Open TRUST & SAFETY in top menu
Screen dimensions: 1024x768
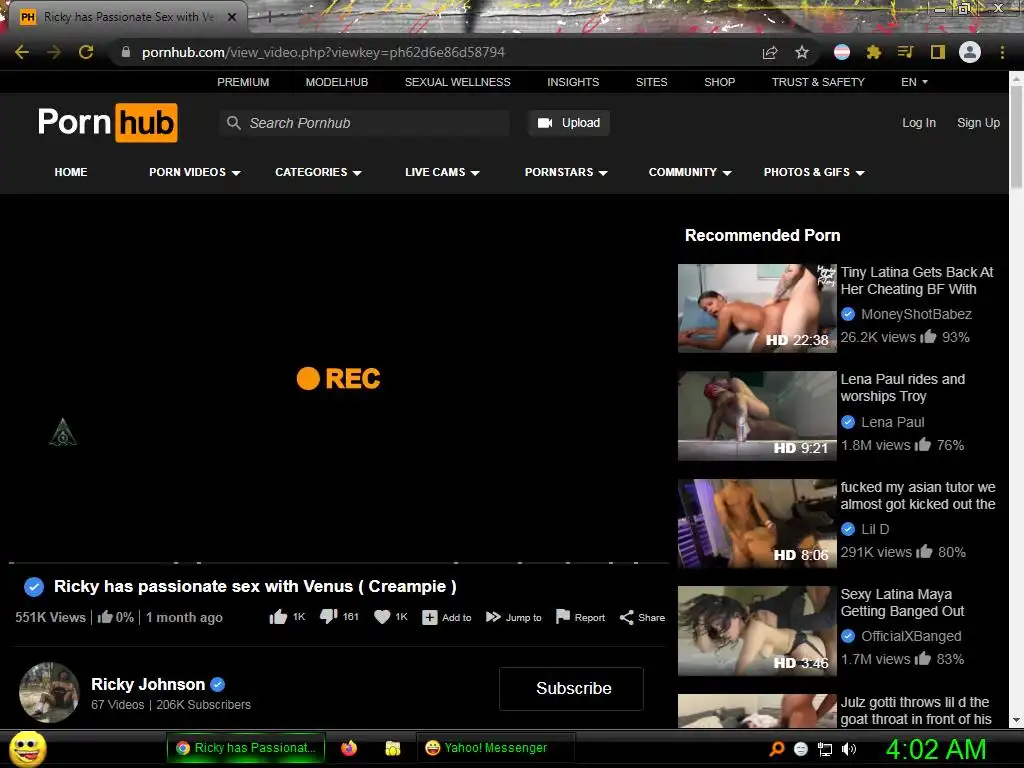tap(818, 82)
